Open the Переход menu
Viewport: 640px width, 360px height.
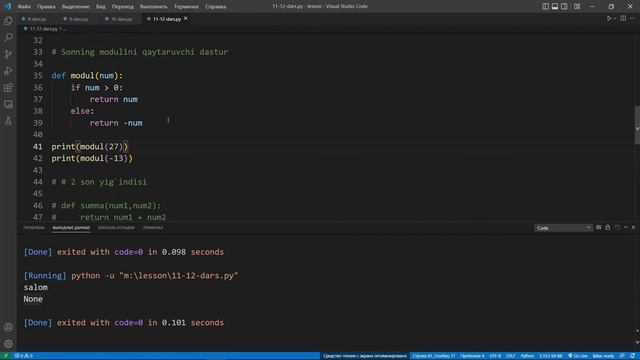pos(122,7)
